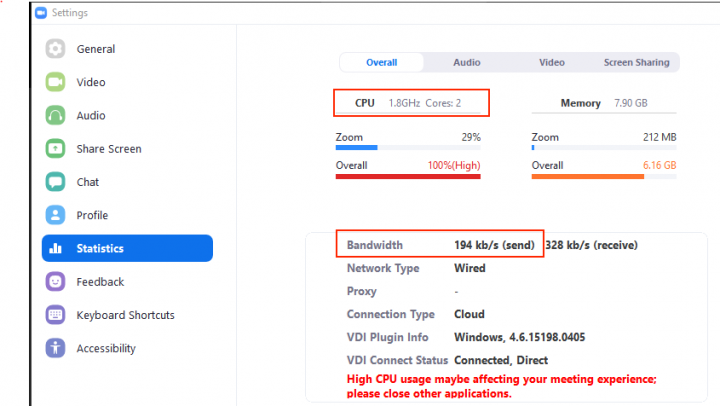Image resolution: width=720 pixels, height=406 pixels.
Task: Click the red Overall CPU usage bar
Action: point(408,177)
